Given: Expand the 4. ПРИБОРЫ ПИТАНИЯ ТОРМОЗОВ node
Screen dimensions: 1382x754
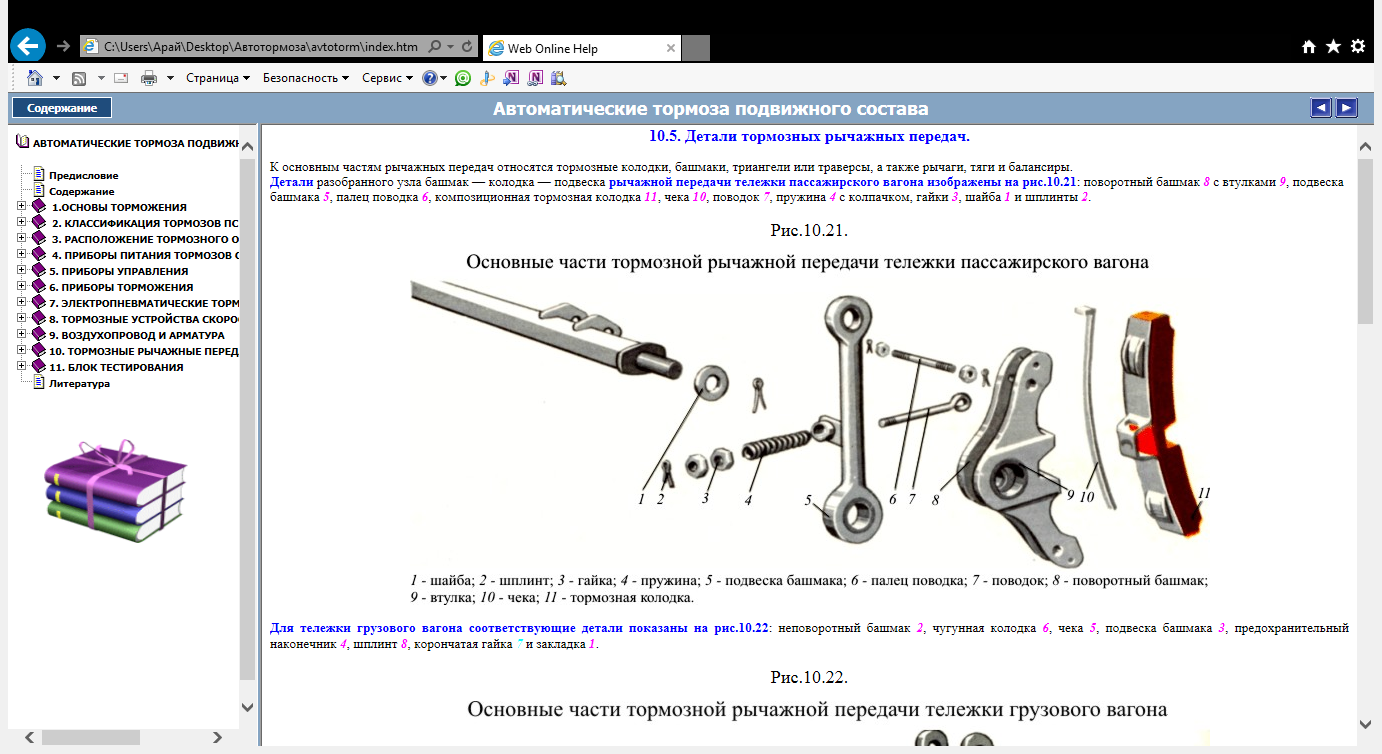Looking at the screenshot, I should pyautogui.click(x=22, y=255).
